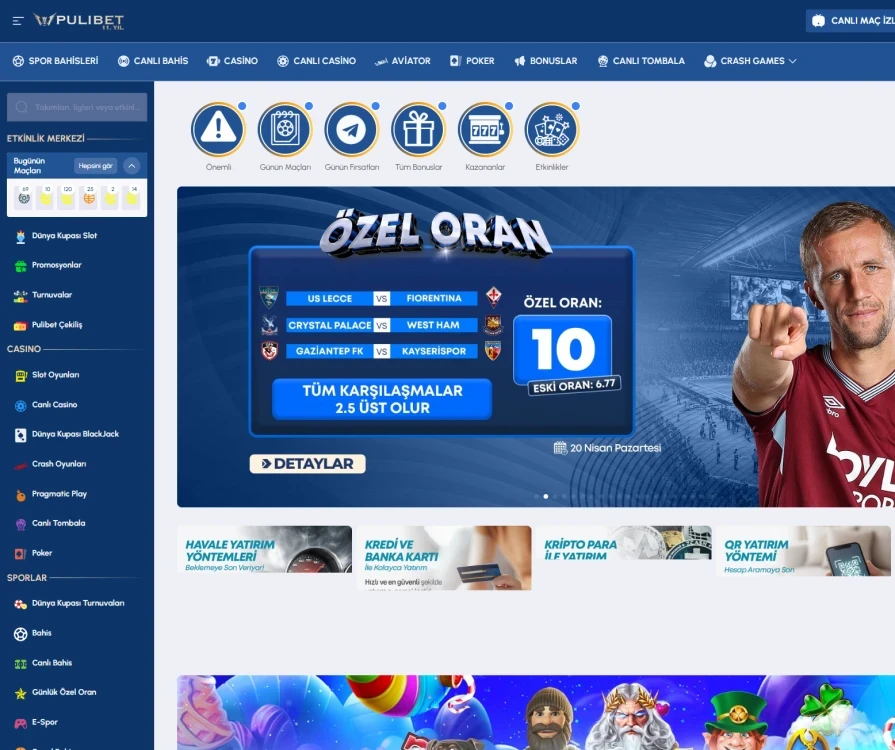Select the sport icon showing 14 matches
895x750 pixels.
132,197
